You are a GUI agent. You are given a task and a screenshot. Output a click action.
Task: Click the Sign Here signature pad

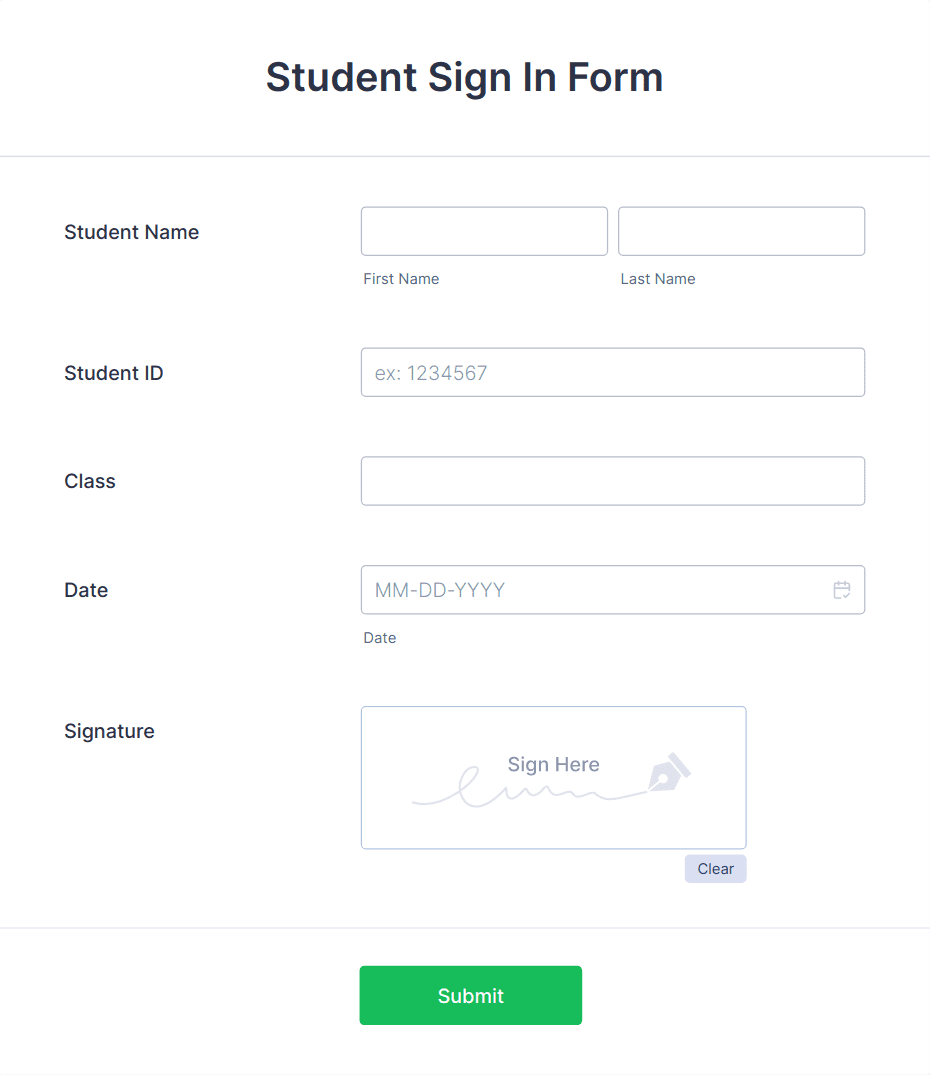(553, 778)
